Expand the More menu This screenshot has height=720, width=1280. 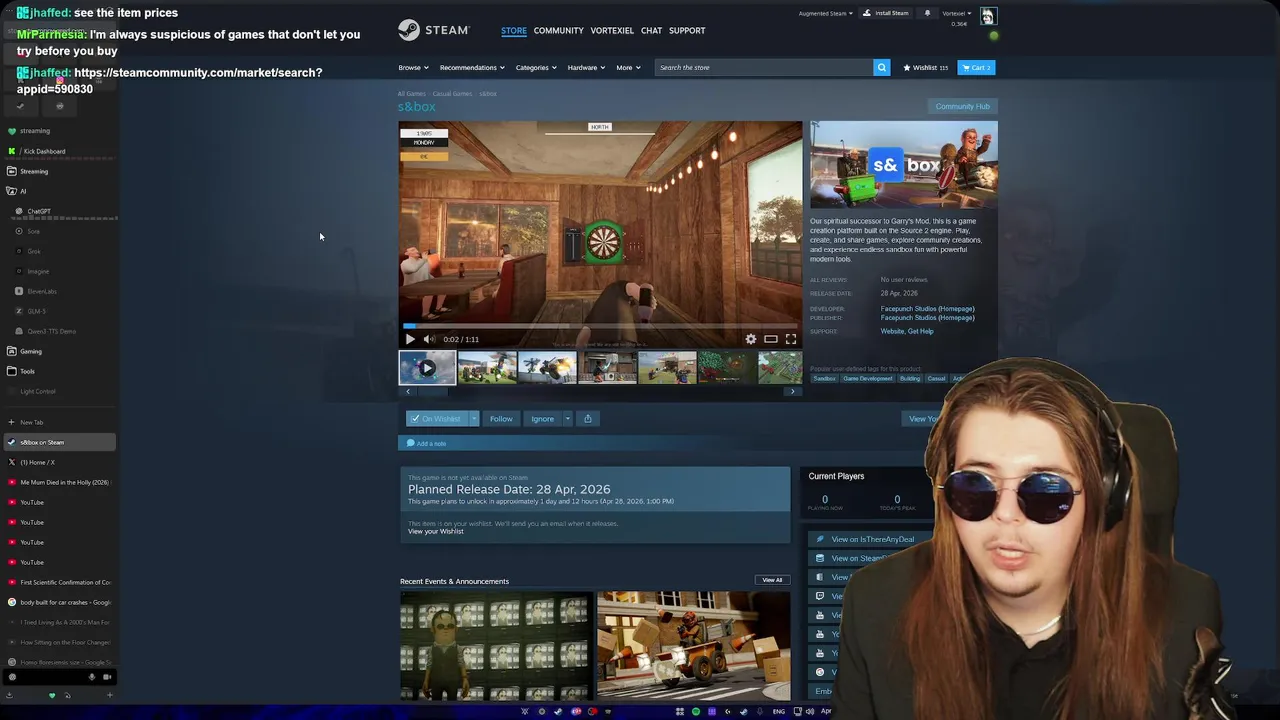click(628, 67)
